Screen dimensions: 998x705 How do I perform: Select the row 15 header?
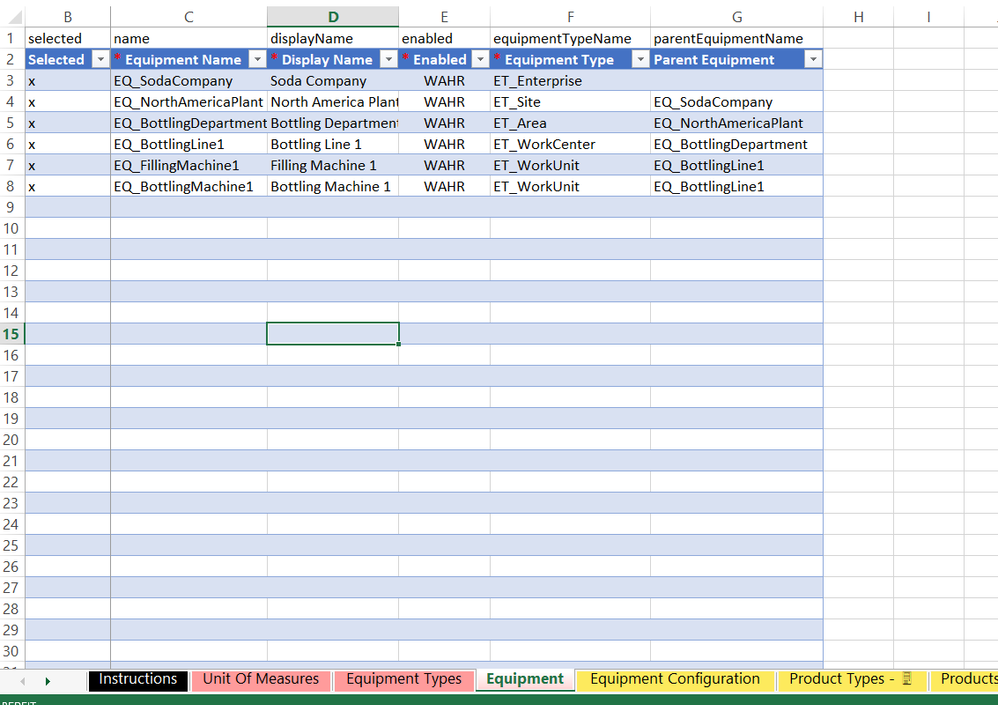(x=12, y=334)
